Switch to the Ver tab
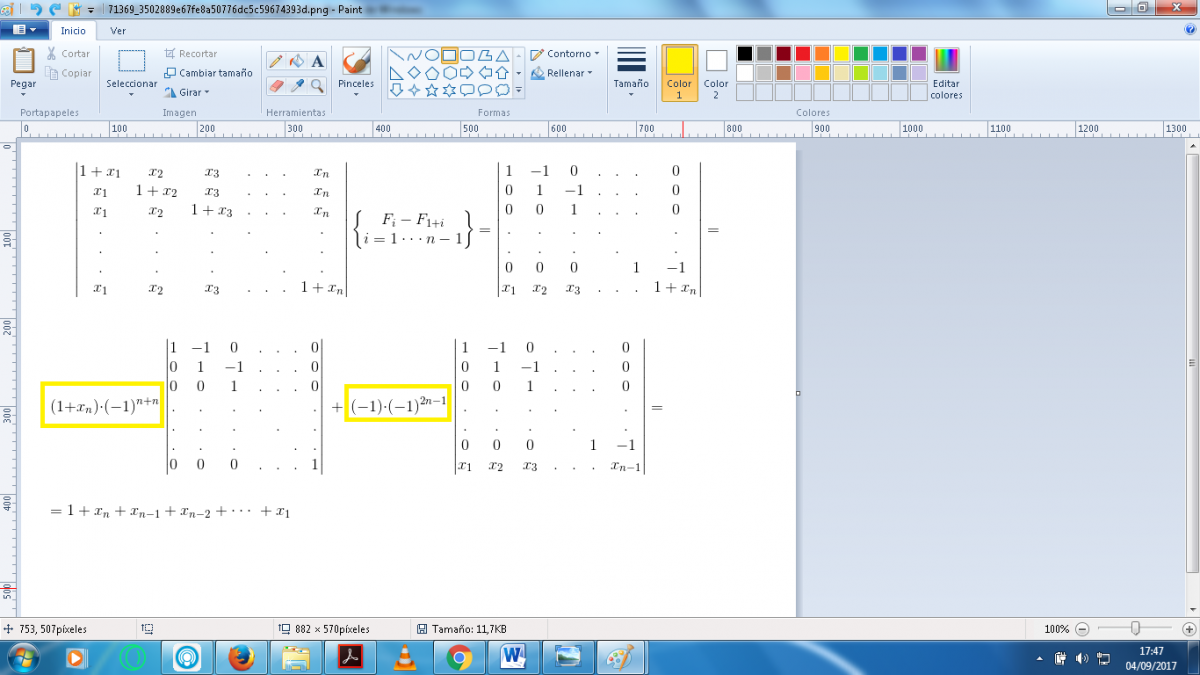This screenshot has width=1200, height=675. tap(118, 30)
